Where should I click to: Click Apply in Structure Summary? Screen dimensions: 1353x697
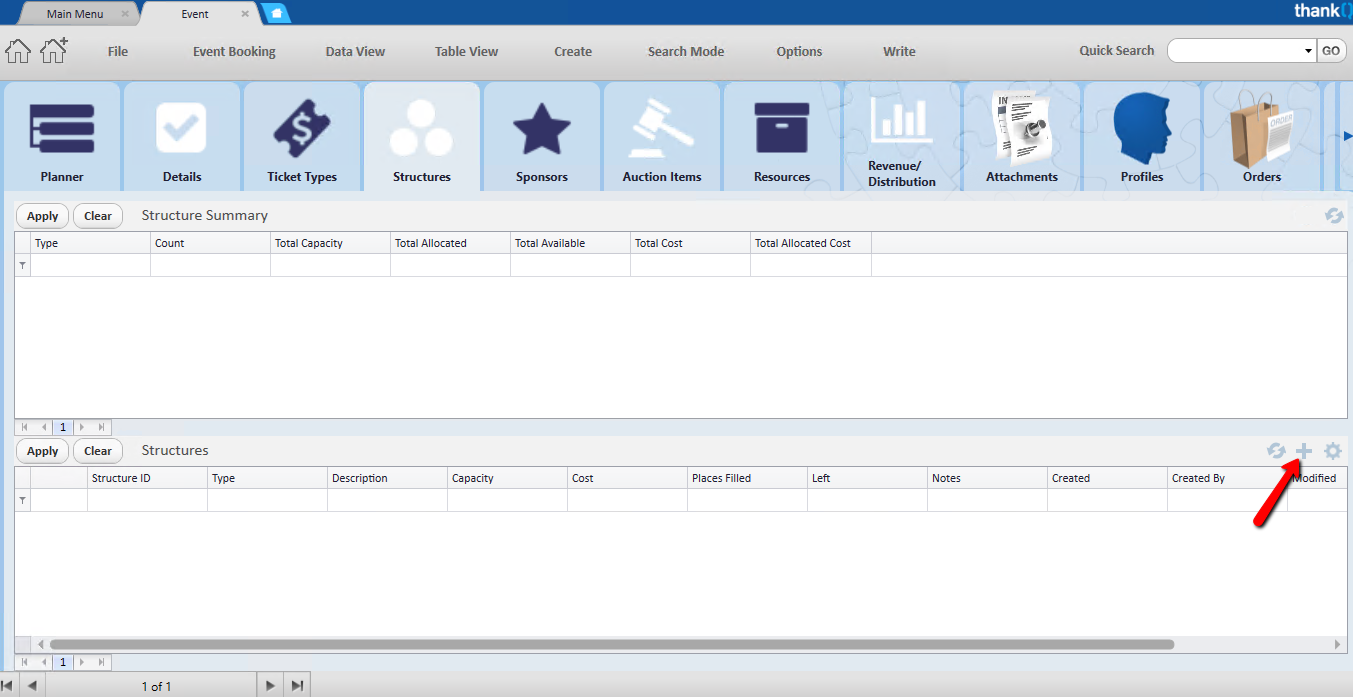(43, 216)
